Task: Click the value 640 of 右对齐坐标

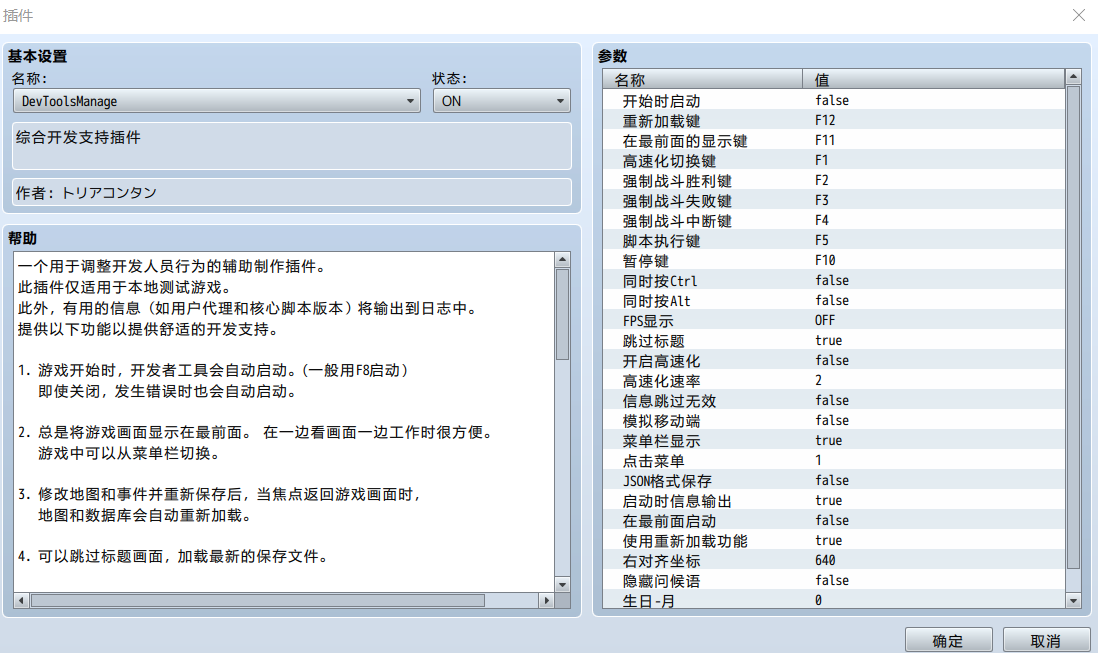Action: 825,561
